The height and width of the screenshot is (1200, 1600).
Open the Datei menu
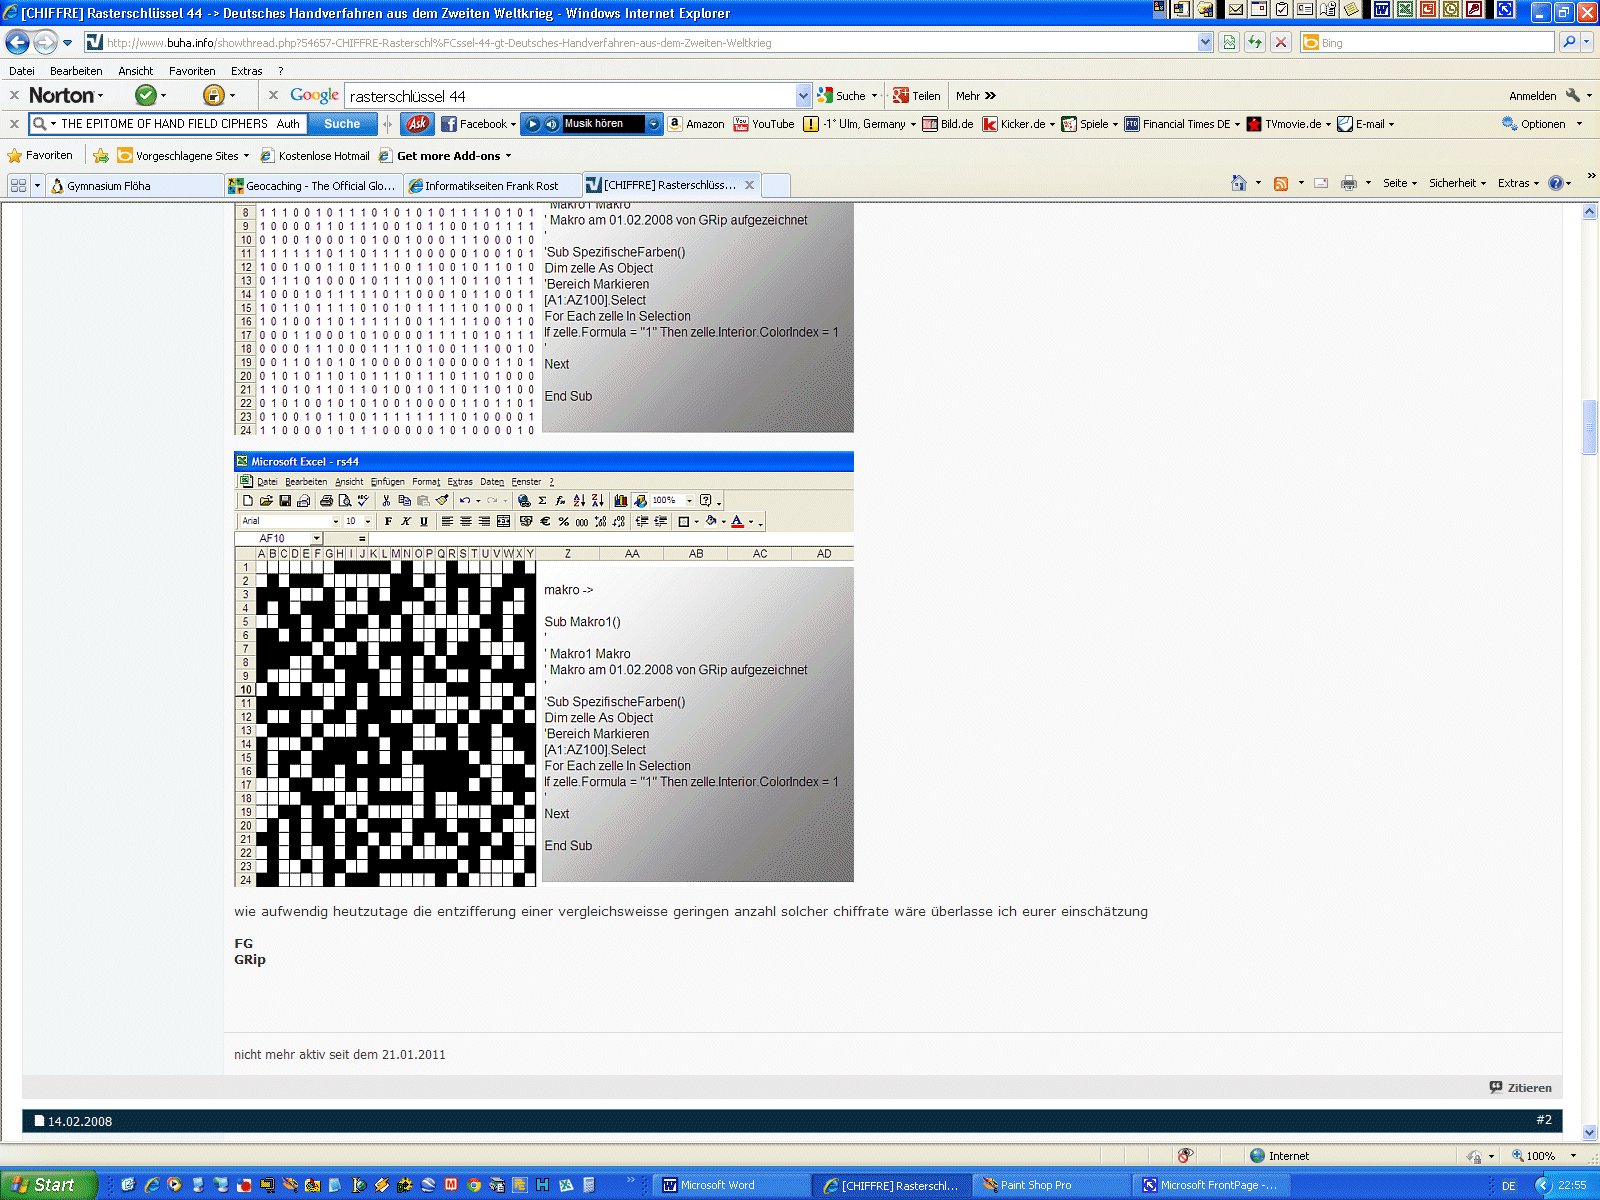click(22, 71)
